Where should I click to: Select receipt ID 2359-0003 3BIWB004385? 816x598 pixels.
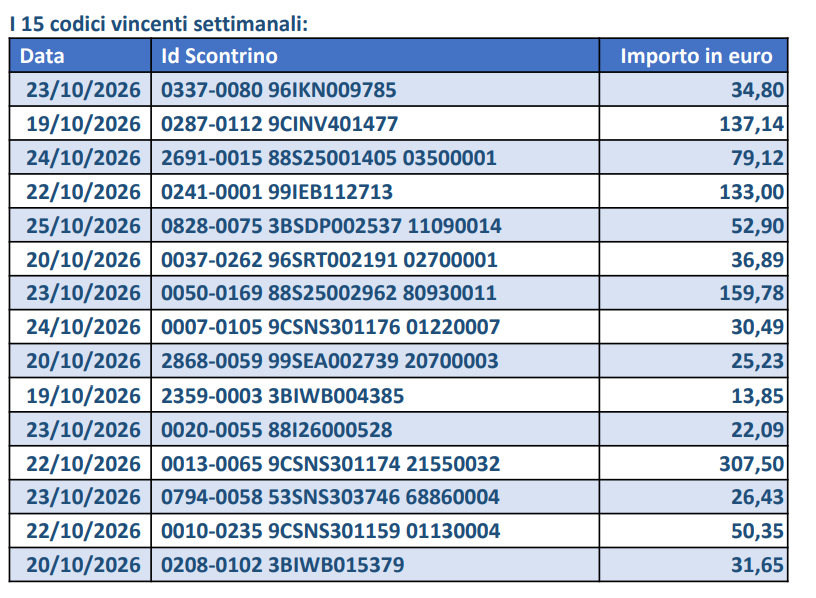[283, 396]
